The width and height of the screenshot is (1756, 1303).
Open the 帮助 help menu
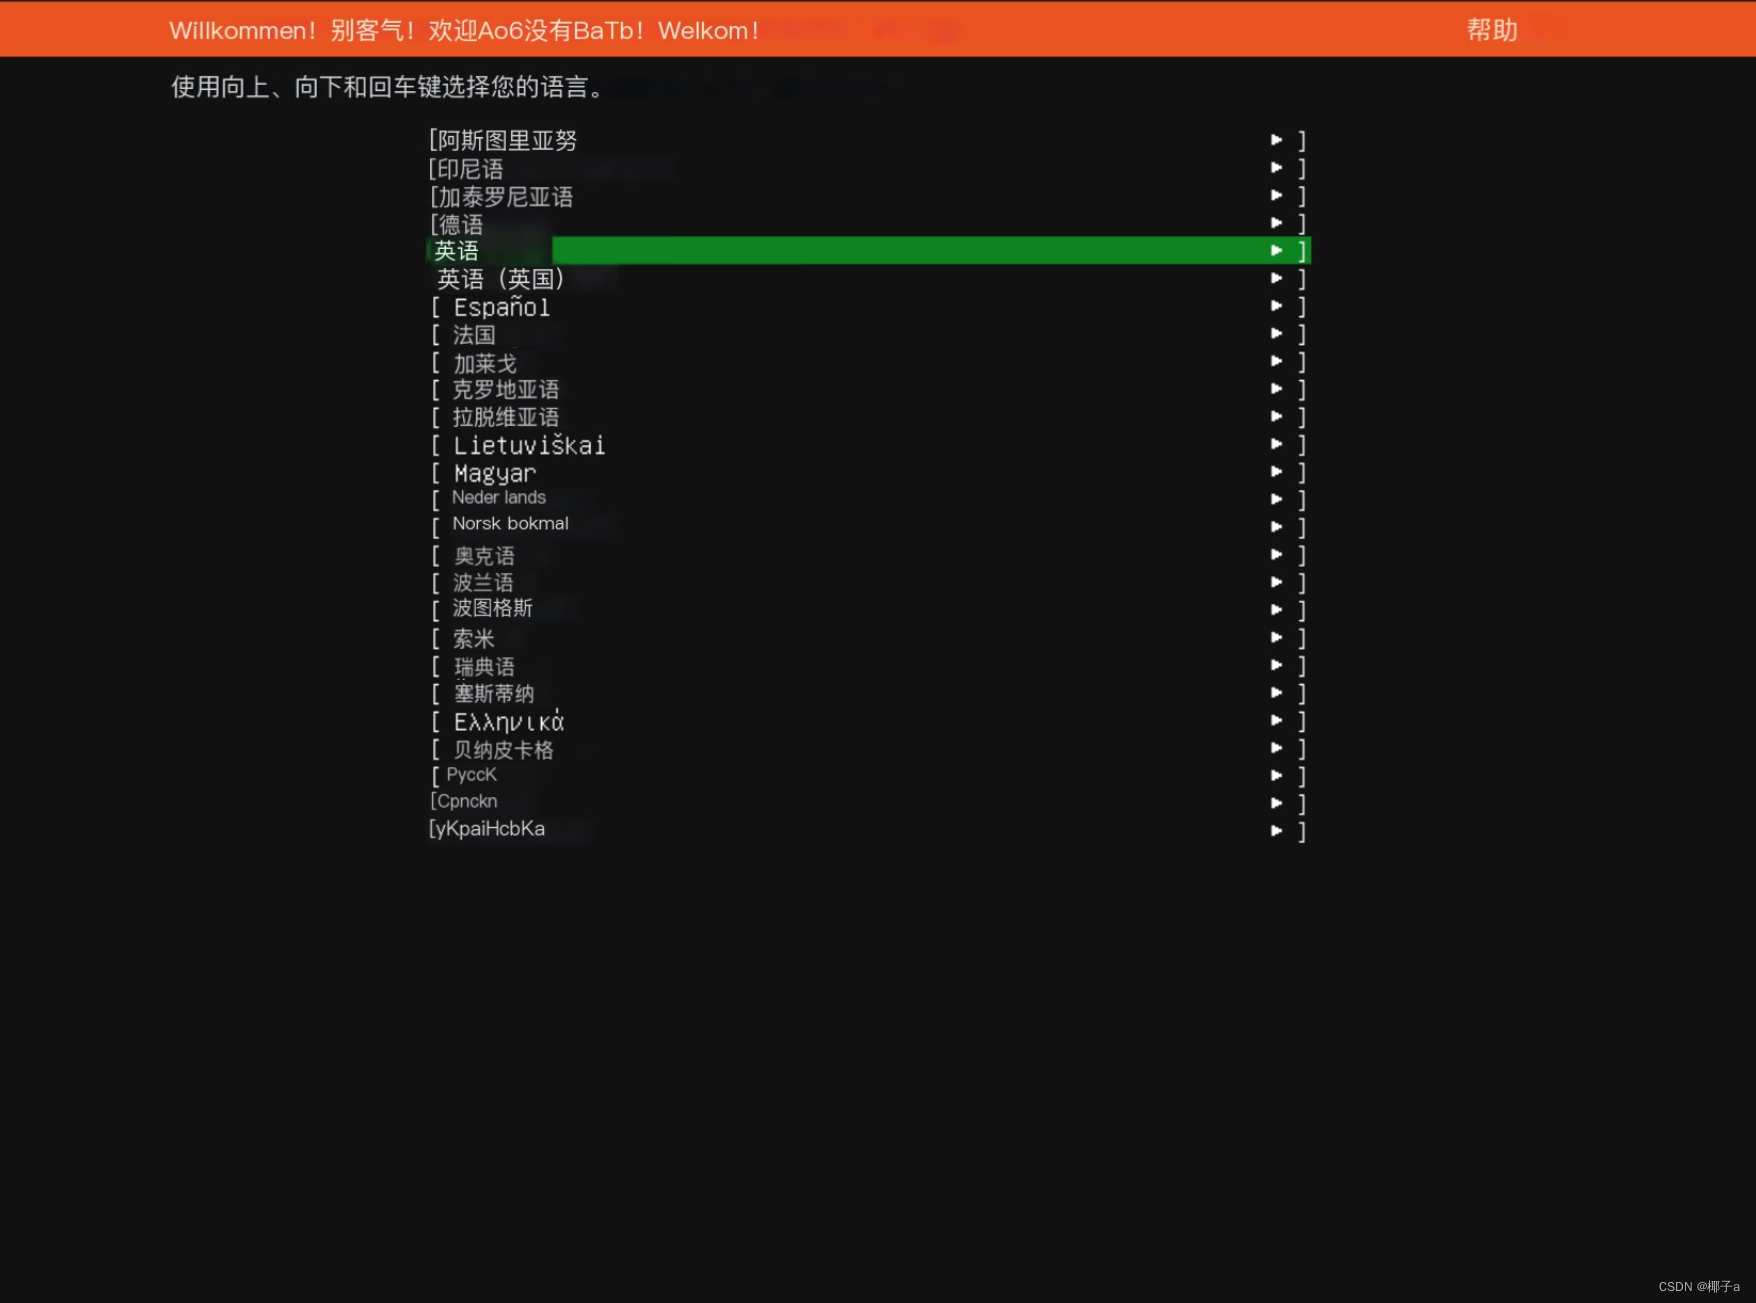click(1491, 30)
